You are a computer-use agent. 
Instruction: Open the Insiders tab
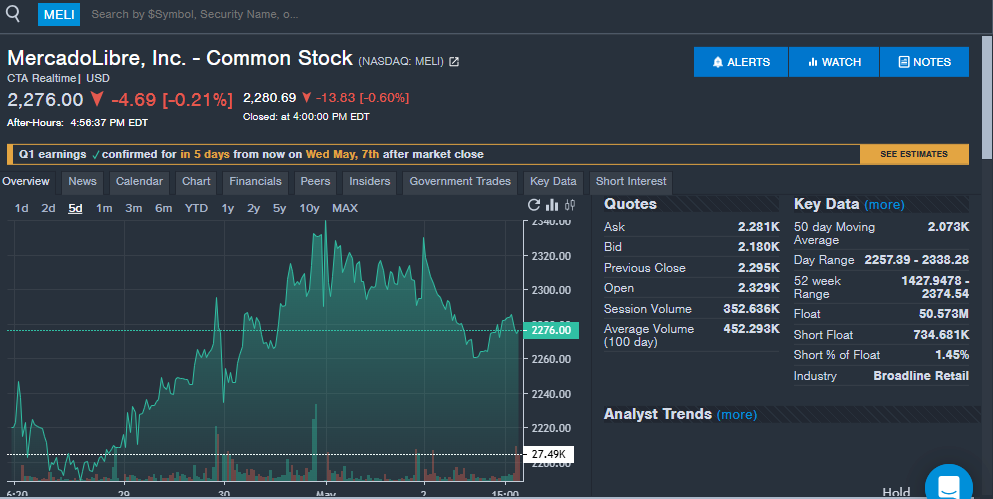pos(370,182)
